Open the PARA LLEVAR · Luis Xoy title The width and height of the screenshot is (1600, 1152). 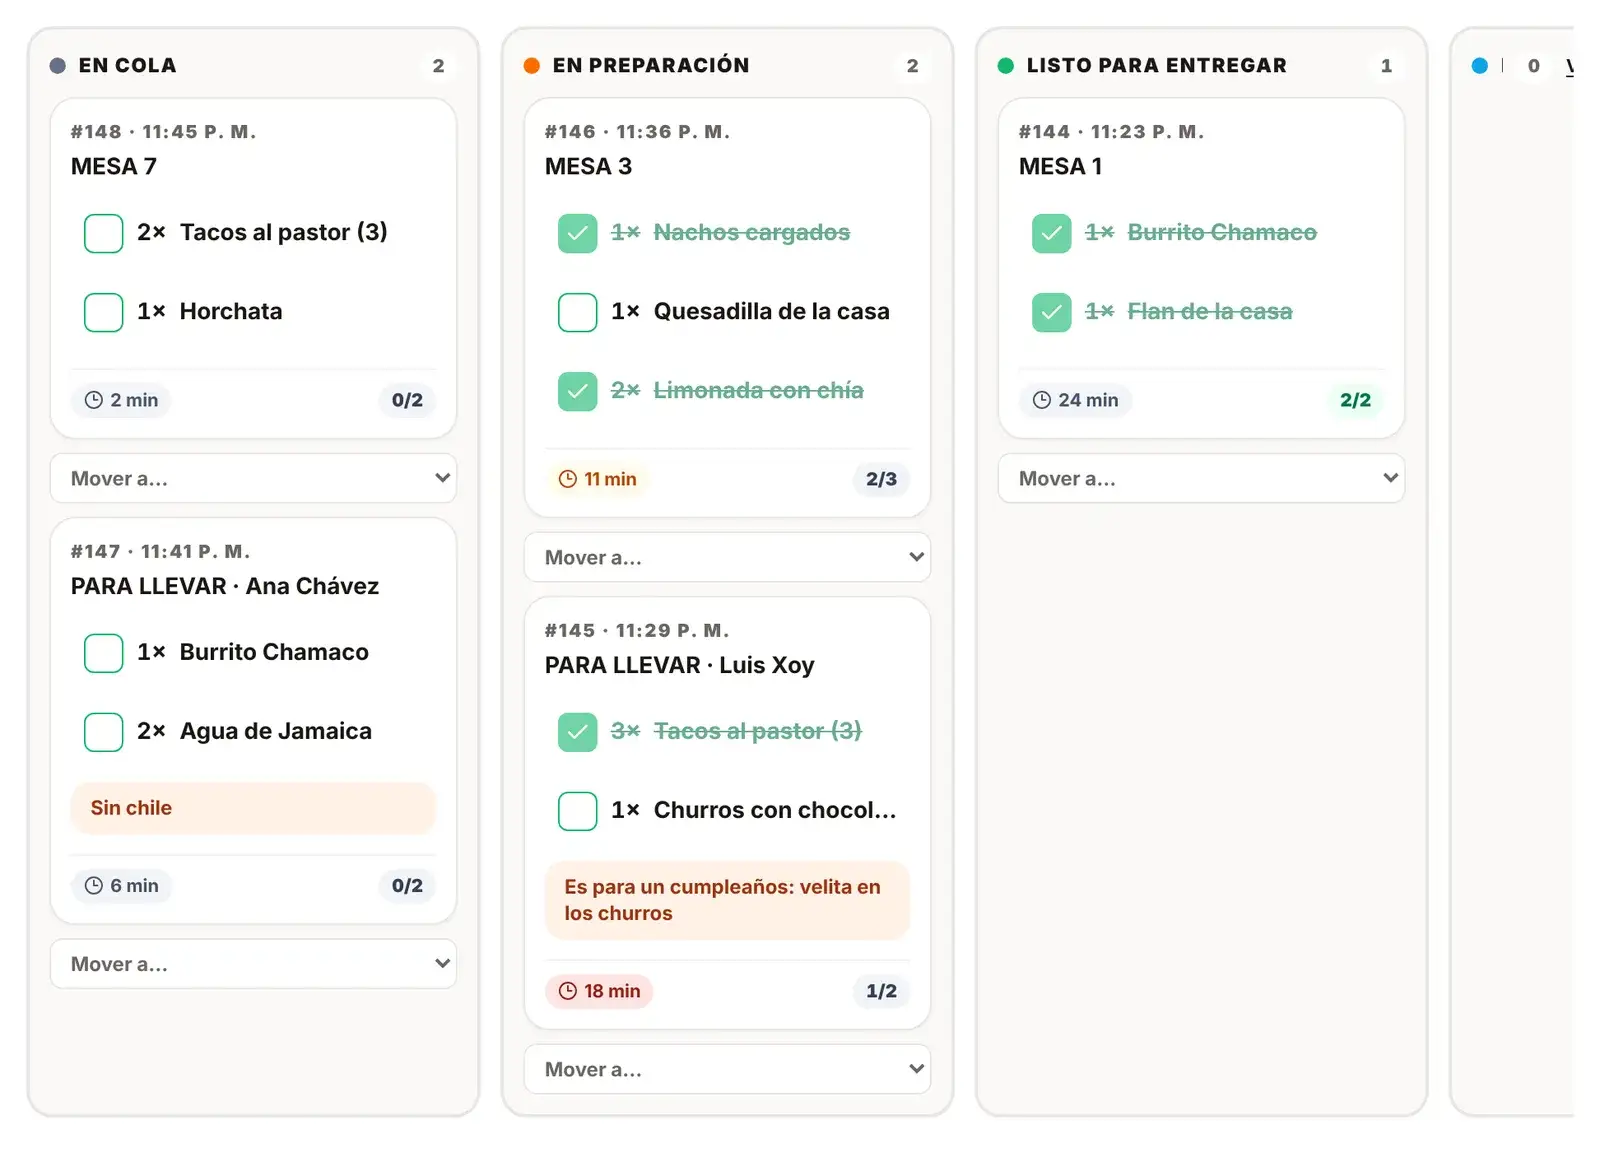679,666
